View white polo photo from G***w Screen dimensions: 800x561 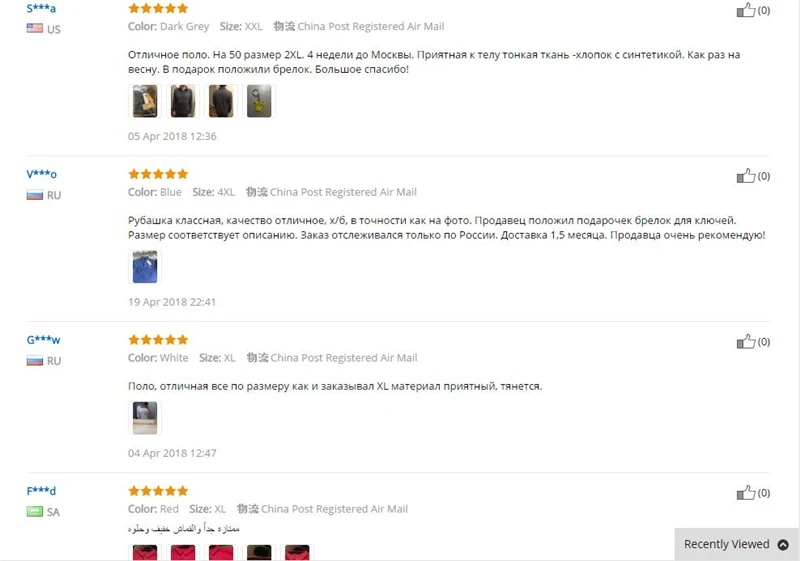145,418
